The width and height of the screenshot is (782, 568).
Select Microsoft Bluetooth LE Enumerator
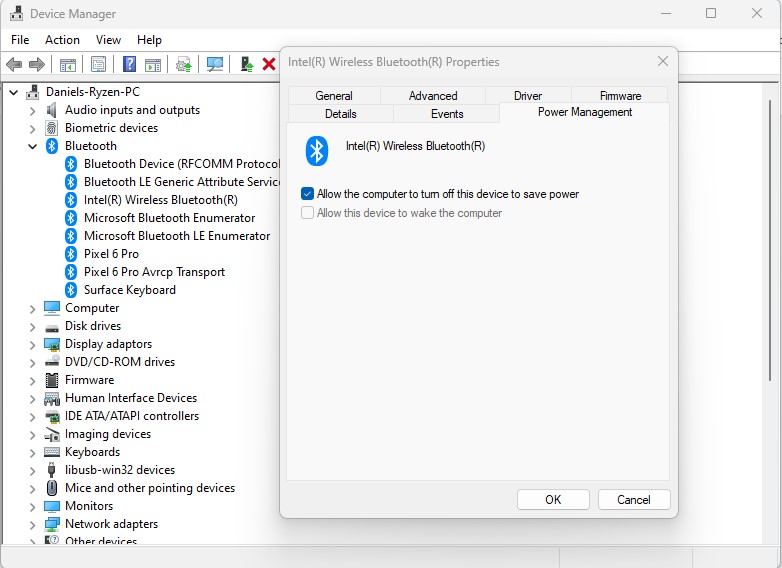[177, 236]
